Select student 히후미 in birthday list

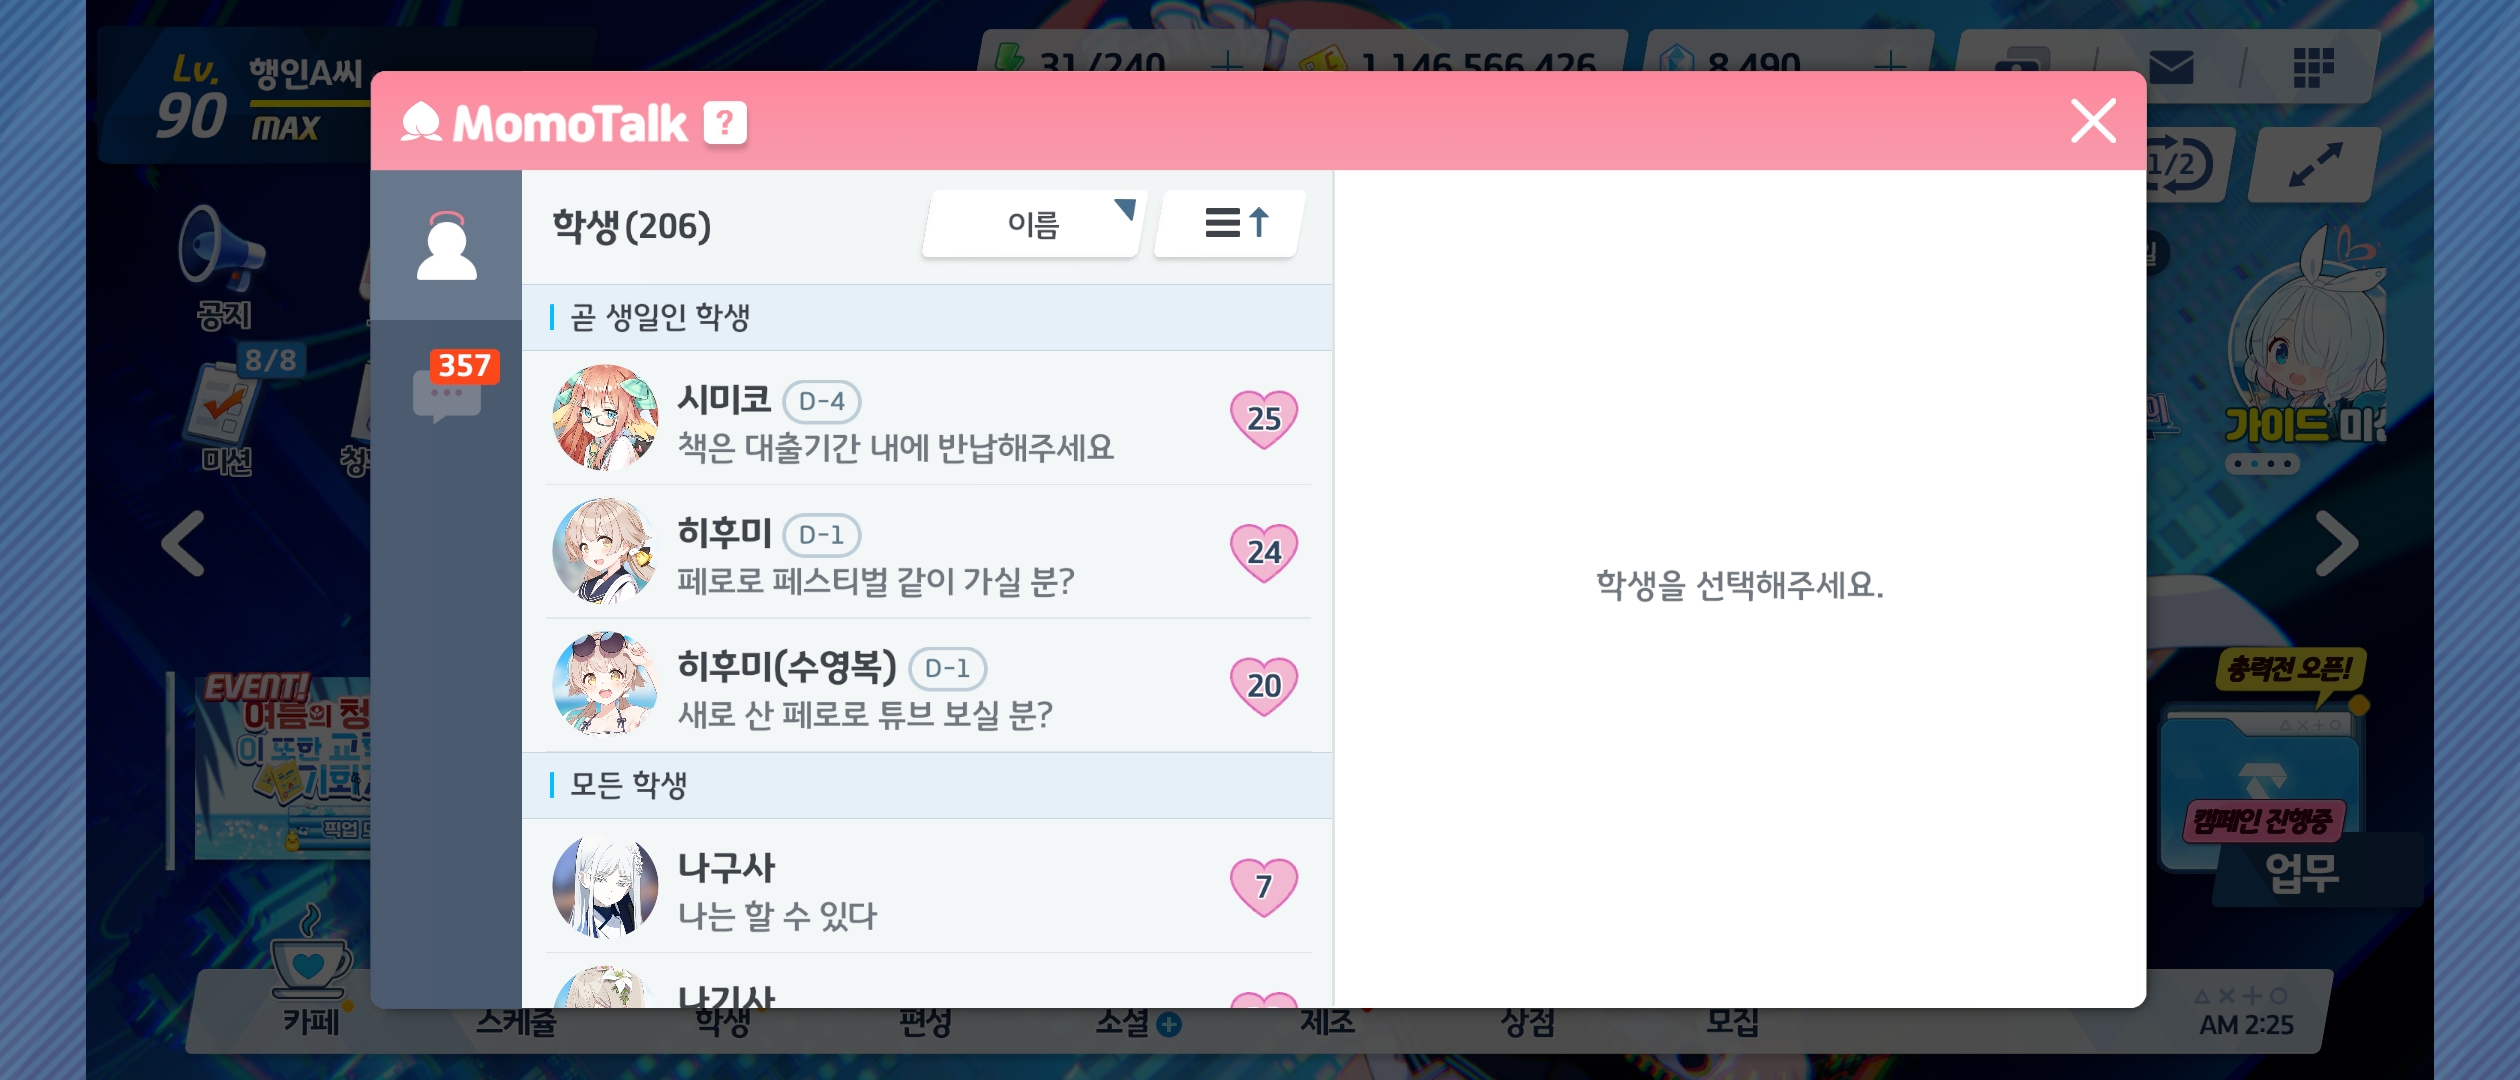(927, 552)
